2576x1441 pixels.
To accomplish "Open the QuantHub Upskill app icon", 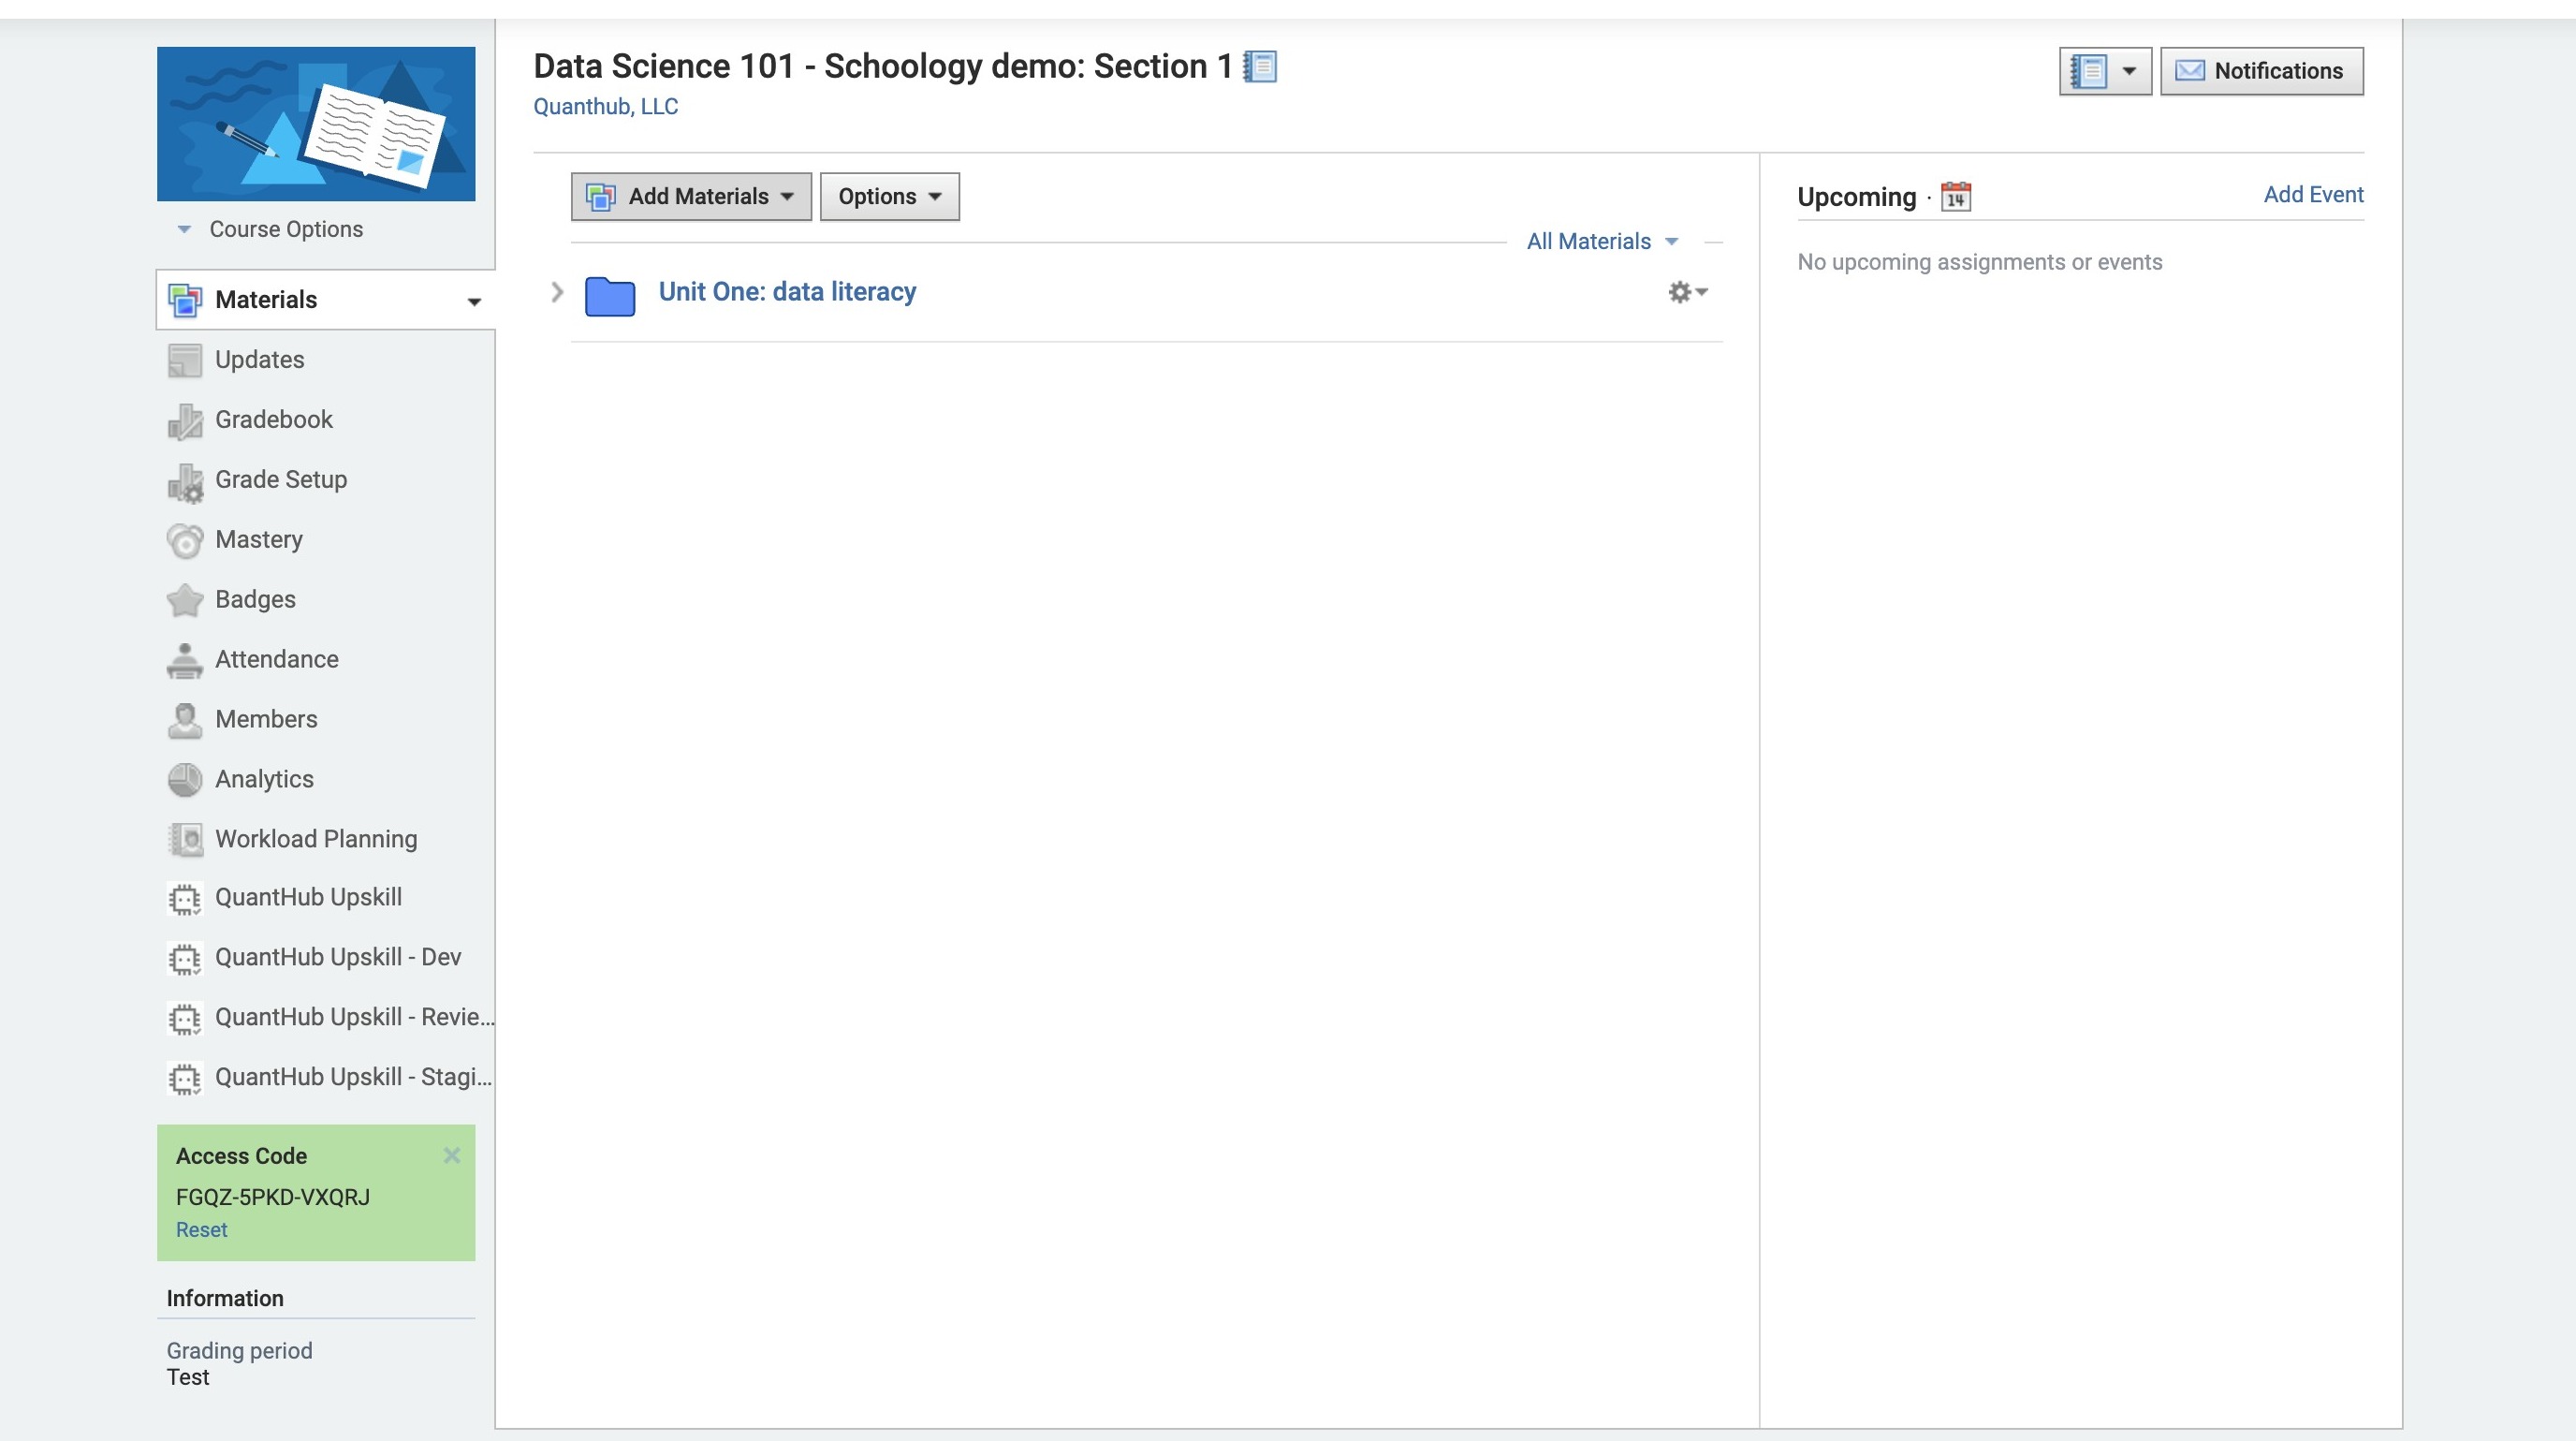I will point(185,899).
